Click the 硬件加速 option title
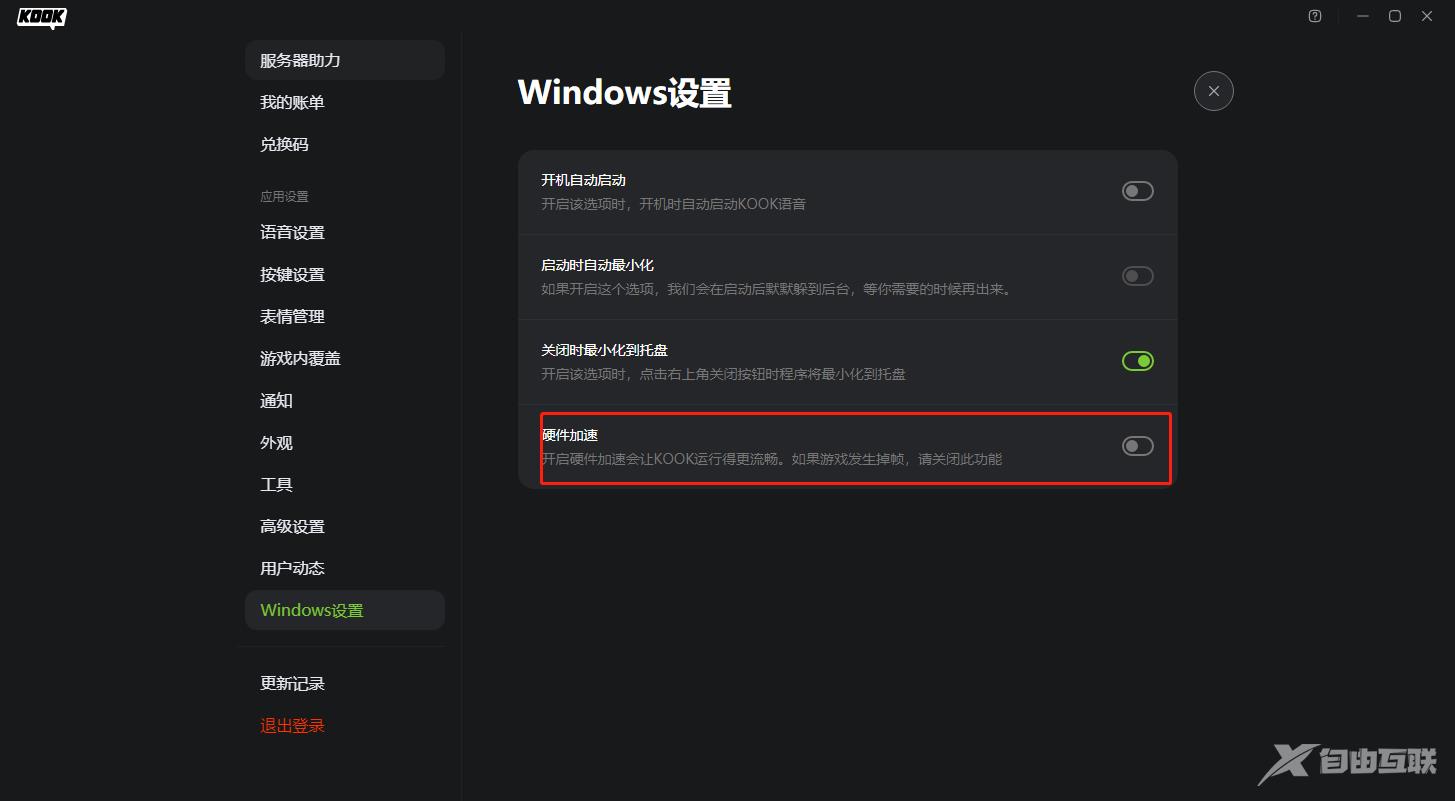This screenshot has width=1455, height=801. click(x=570, y=435)
